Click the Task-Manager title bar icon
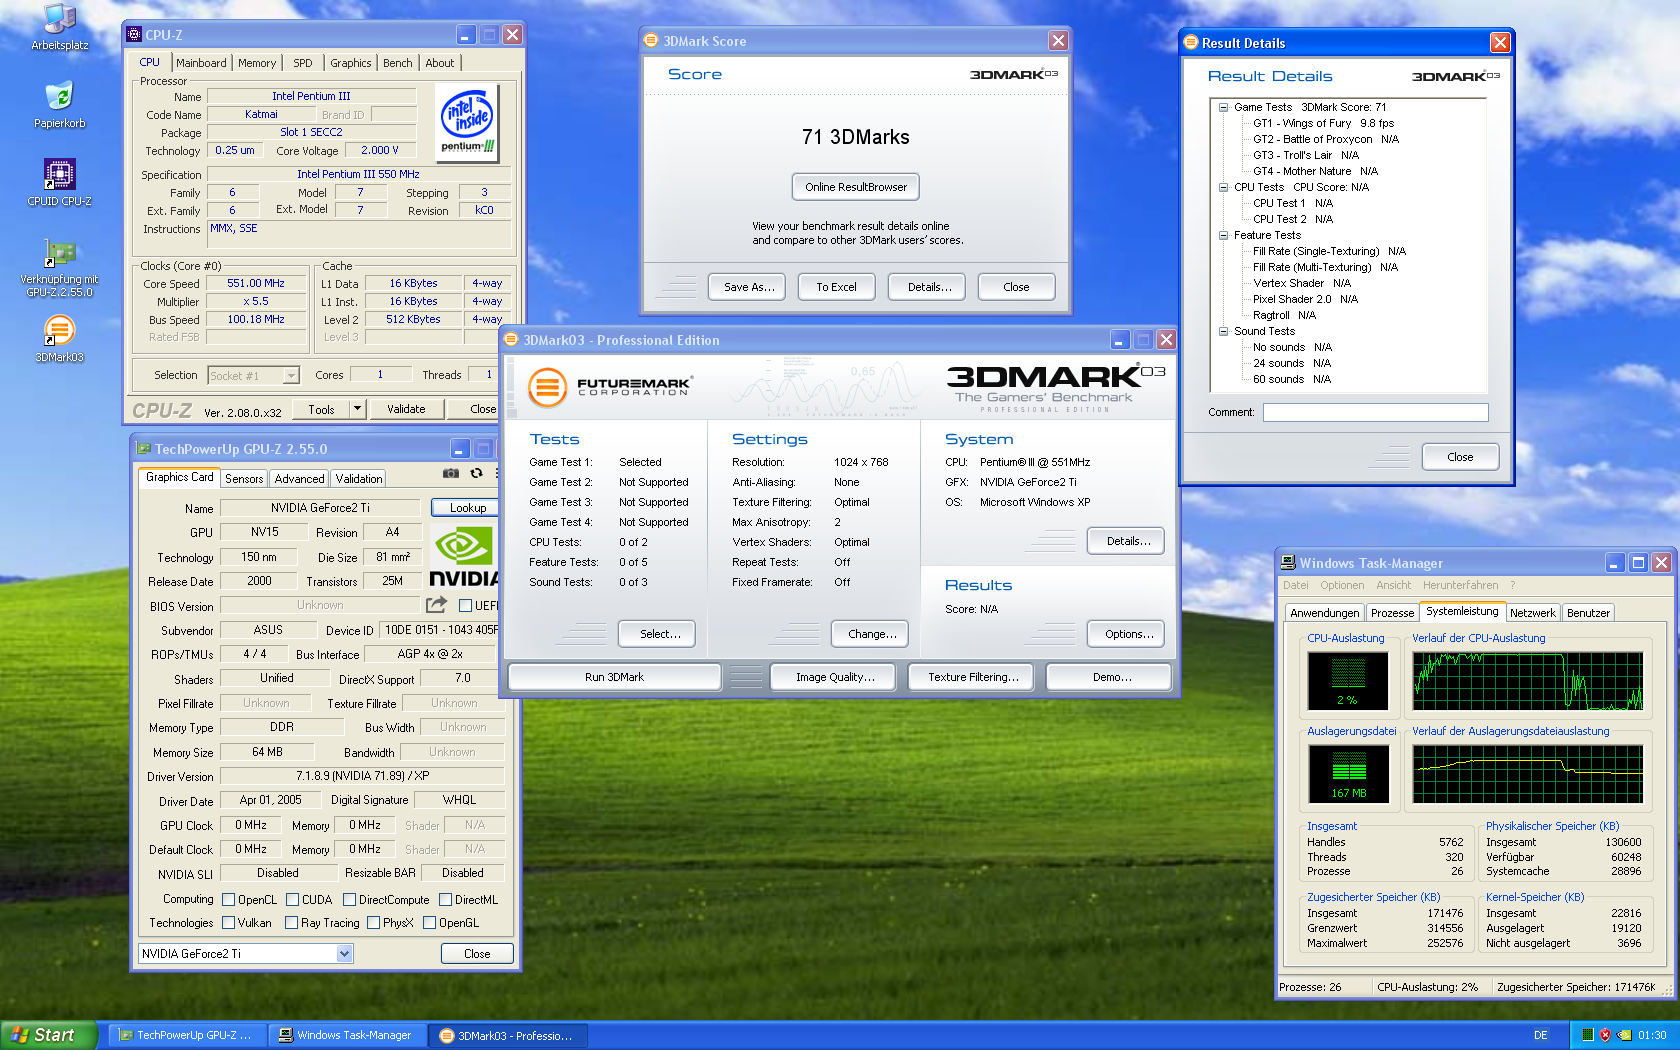The width and height of the screenshot is (1680, 1050). pos(1289,563)
